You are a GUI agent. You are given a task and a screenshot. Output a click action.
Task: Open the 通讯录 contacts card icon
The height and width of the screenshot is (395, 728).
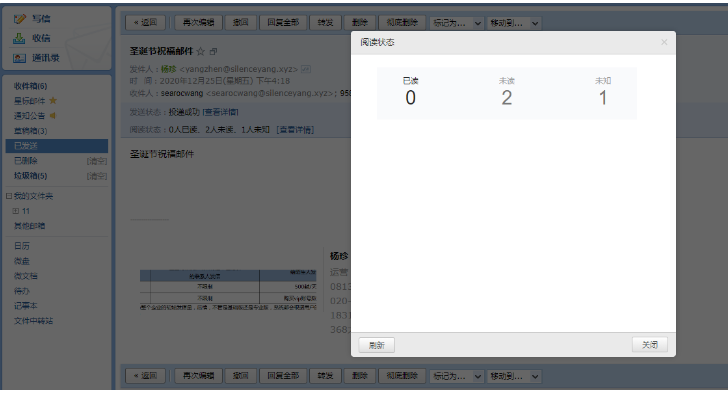(x=20, y=58)
